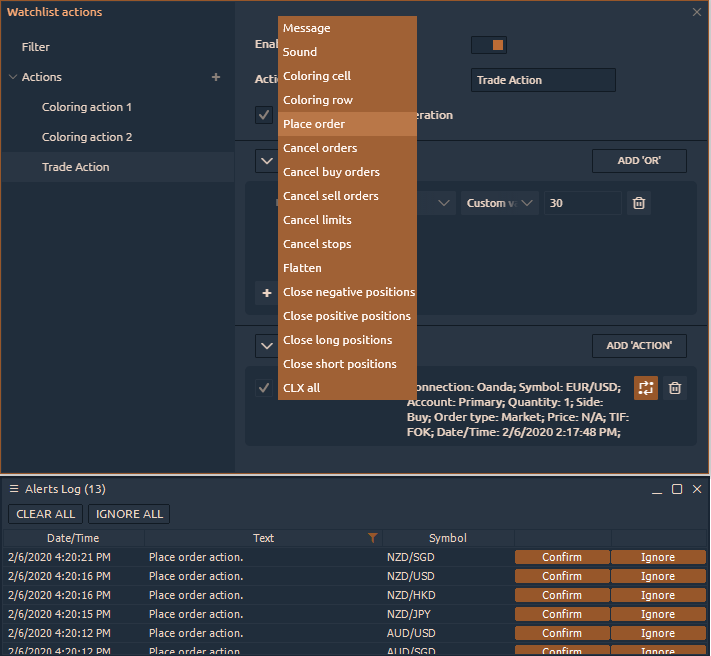Edit the Trade Action name field

pyautogui.click(x=543, y=80)
